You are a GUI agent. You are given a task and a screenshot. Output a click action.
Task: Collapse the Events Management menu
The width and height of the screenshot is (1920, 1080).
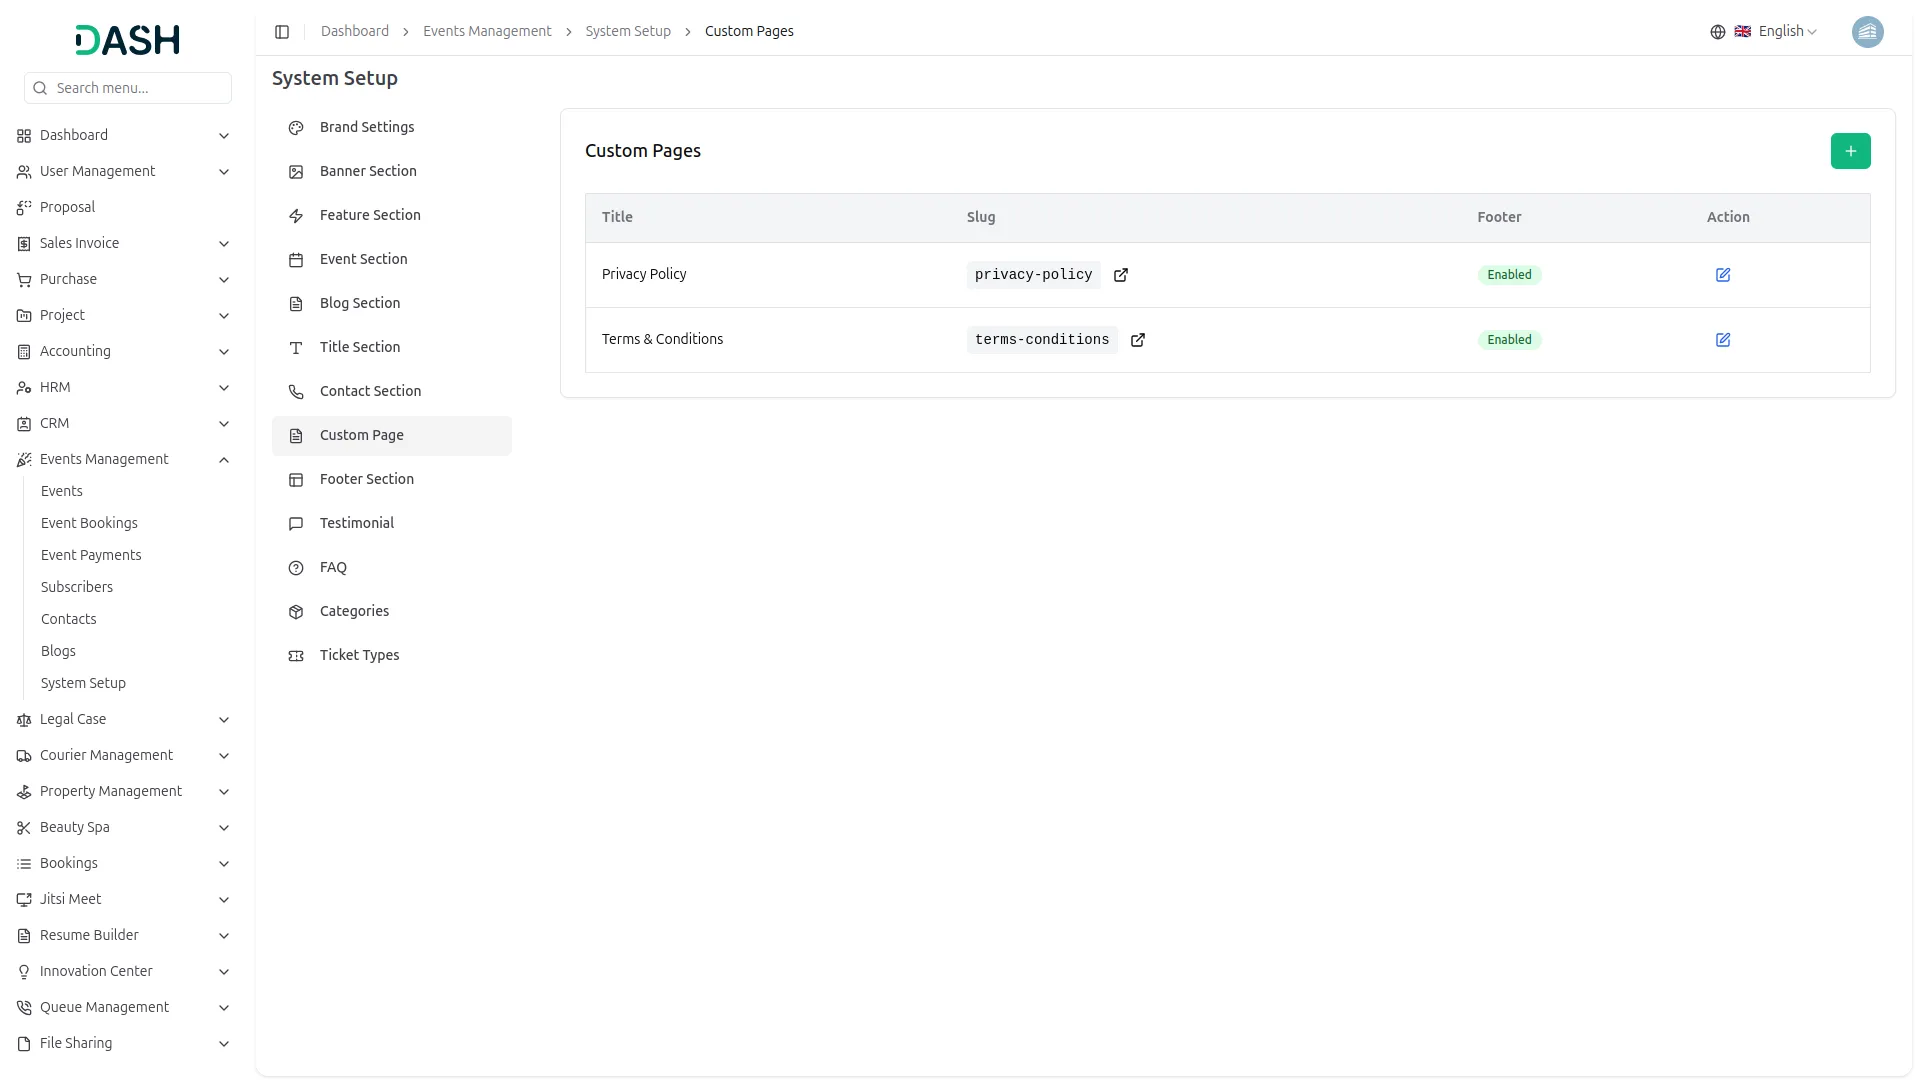click(224, 460)
